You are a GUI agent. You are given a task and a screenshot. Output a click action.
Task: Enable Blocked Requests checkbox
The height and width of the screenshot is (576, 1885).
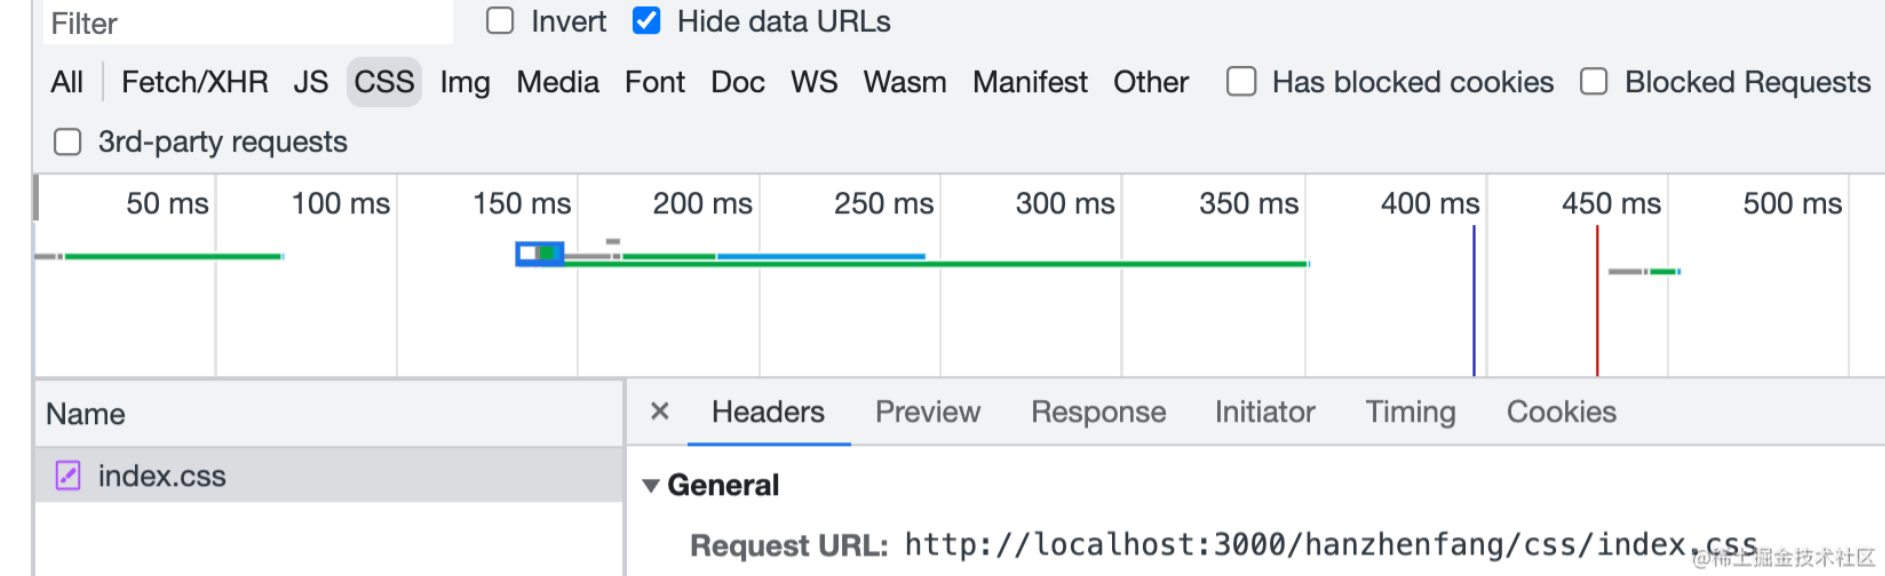1594,82
